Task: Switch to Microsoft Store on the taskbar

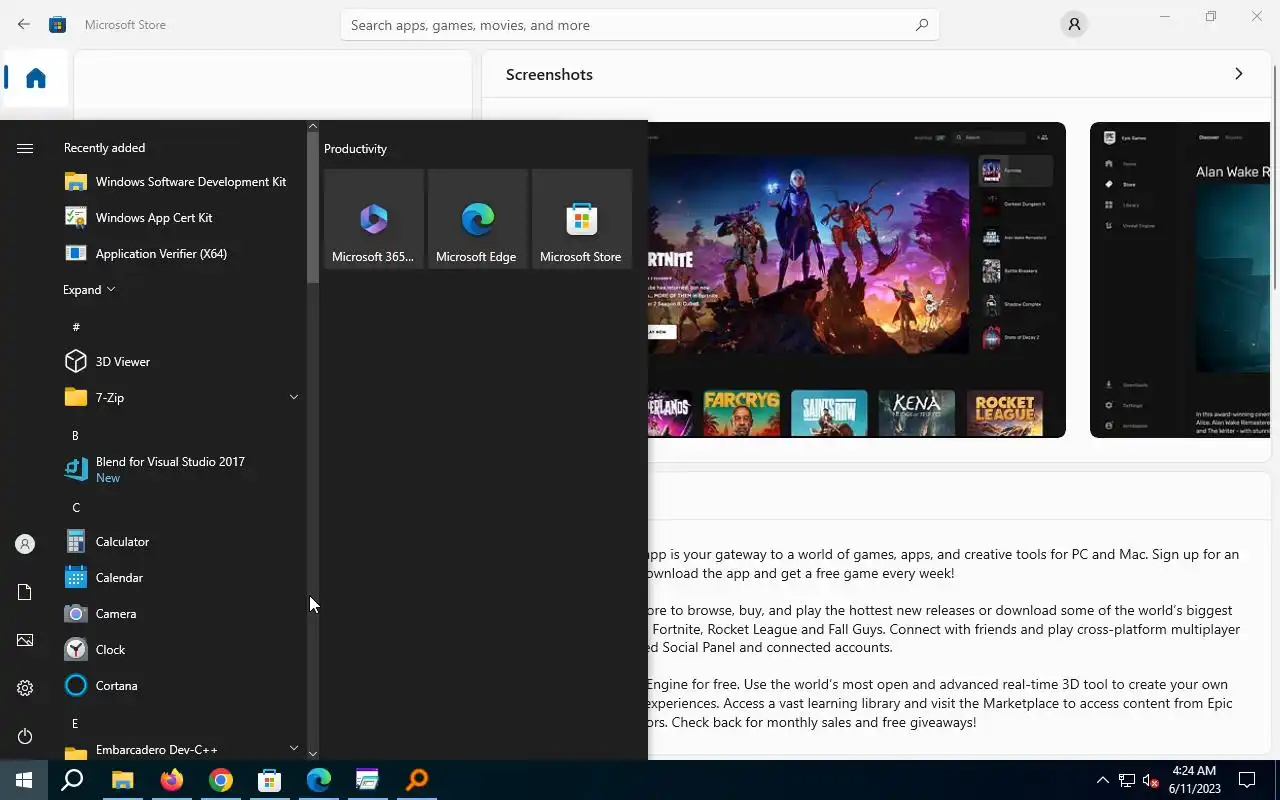Action: click(270, 780)
